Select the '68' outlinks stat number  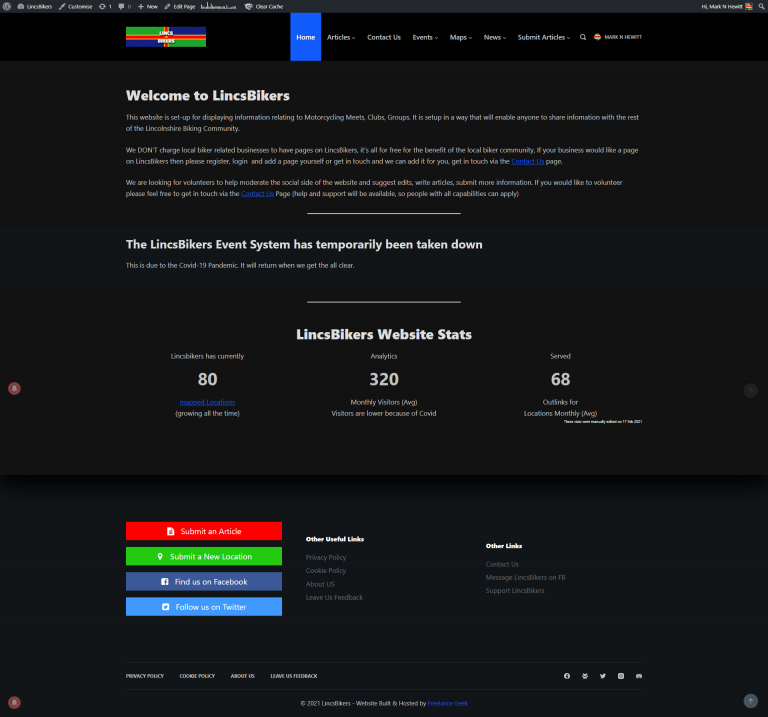coord(560,379)
